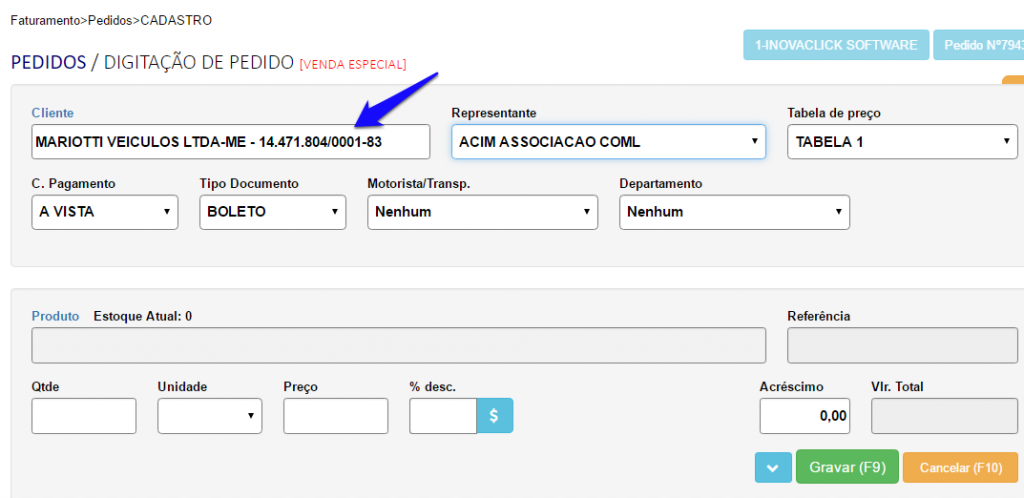Click the PEDIDOS heading link
Screen dimensions: 1024x498
48,63
